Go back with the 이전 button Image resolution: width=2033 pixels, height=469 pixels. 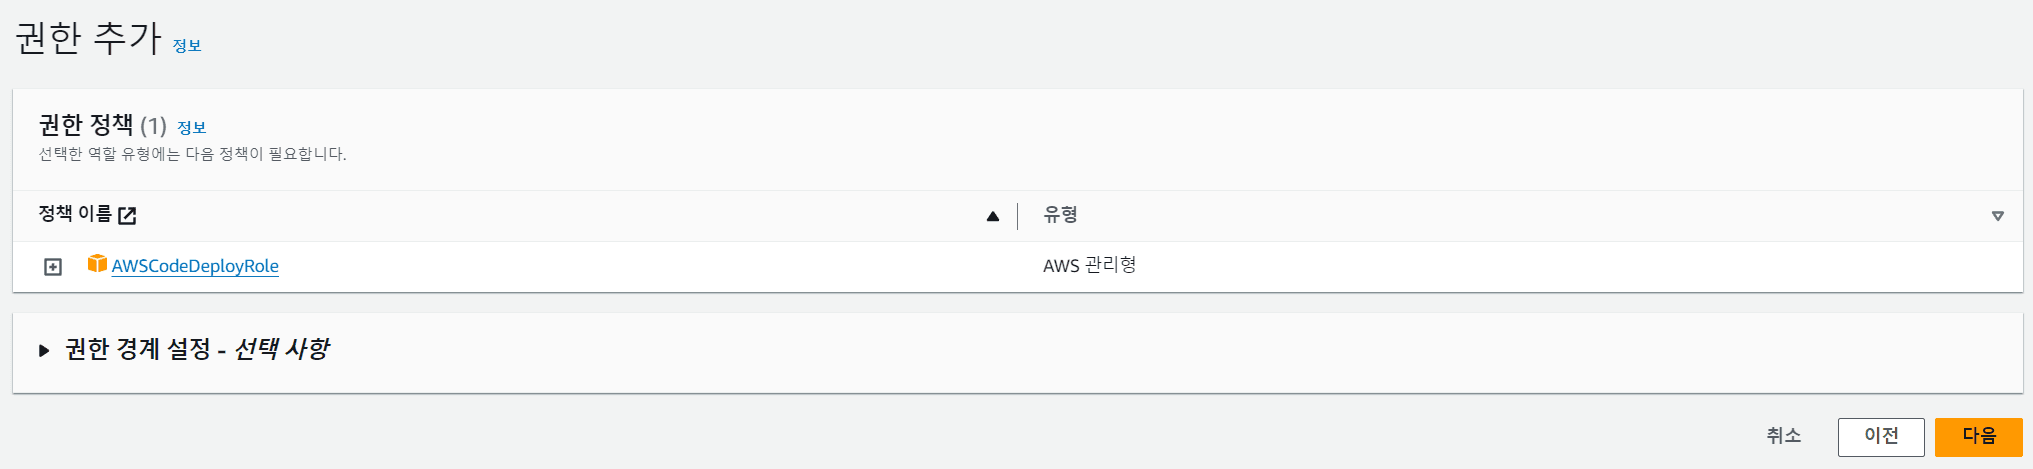click(x=1880, y=436)
